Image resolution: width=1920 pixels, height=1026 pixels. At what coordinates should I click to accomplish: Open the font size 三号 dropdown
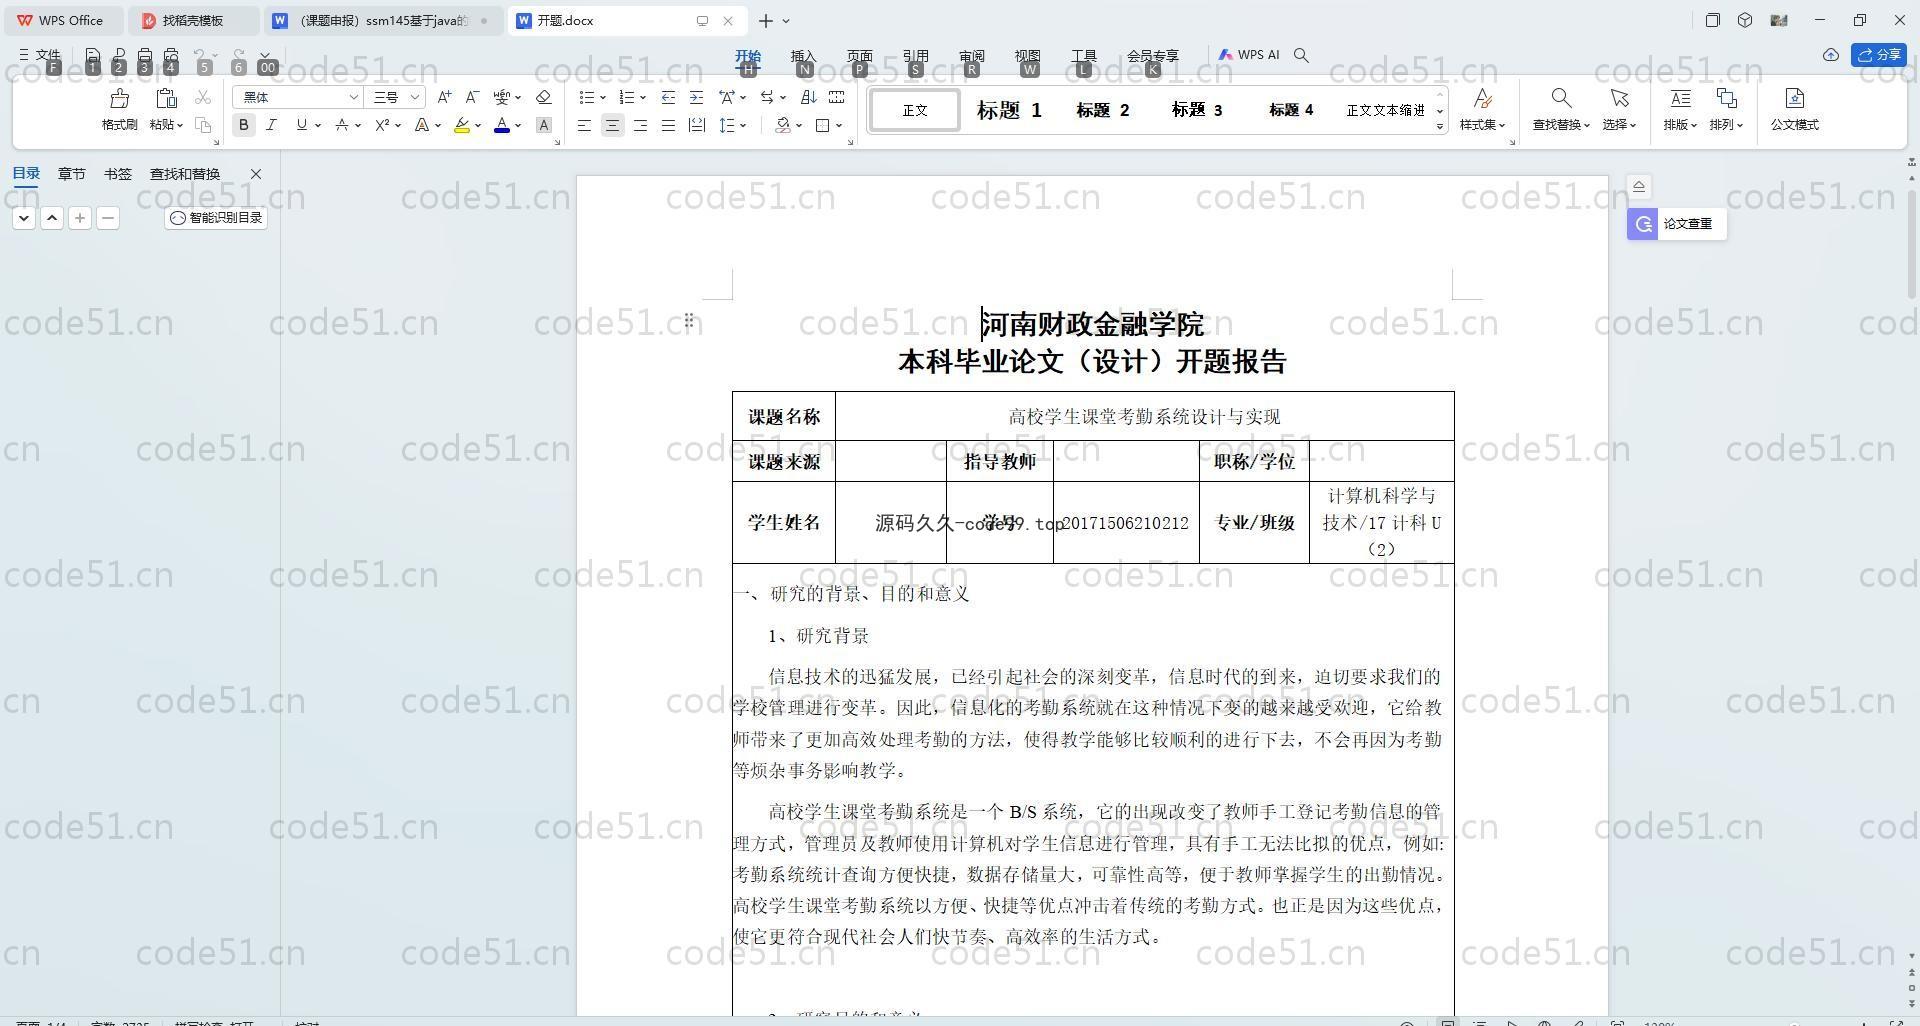tap(414, 97)
